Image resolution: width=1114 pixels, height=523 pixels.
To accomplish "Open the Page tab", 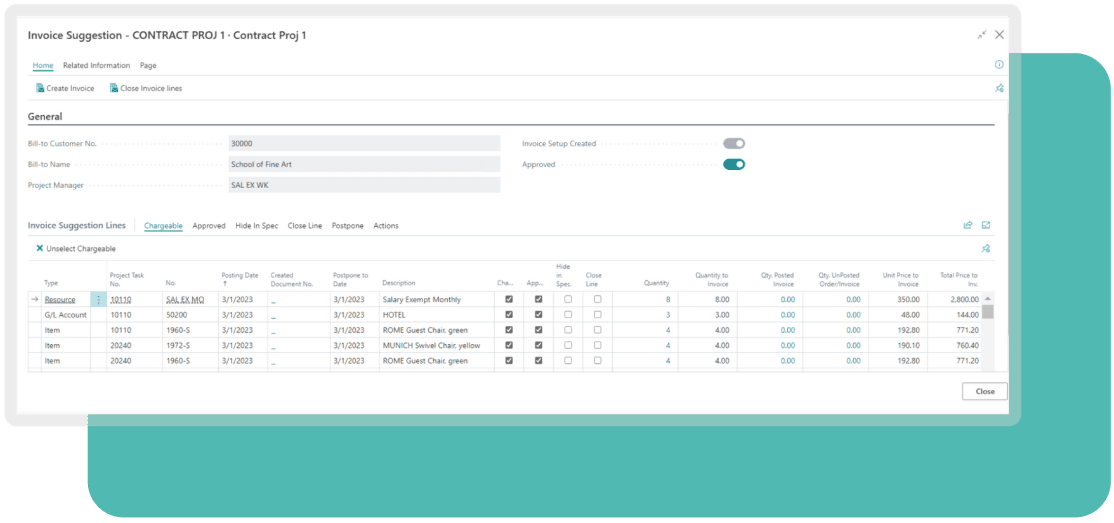I will 148,66.
